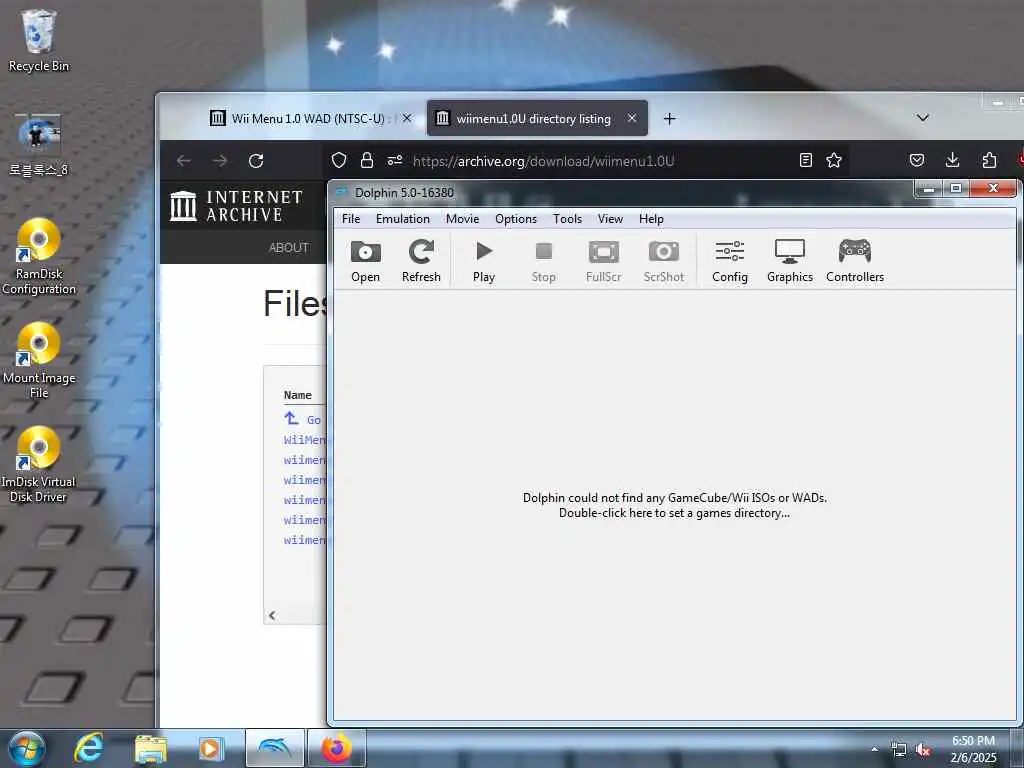
Task: Open site permissions icon in address bar
Action: 394,161
